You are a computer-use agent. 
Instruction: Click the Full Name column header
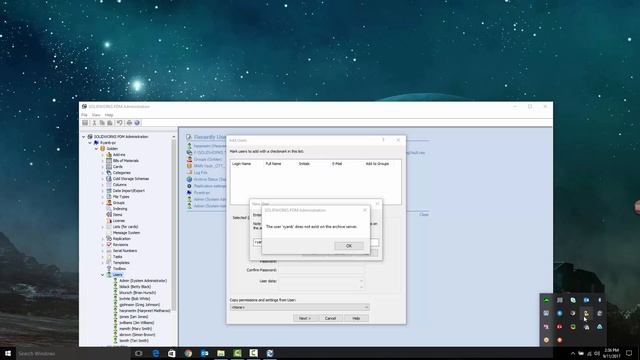coord(273,164)
